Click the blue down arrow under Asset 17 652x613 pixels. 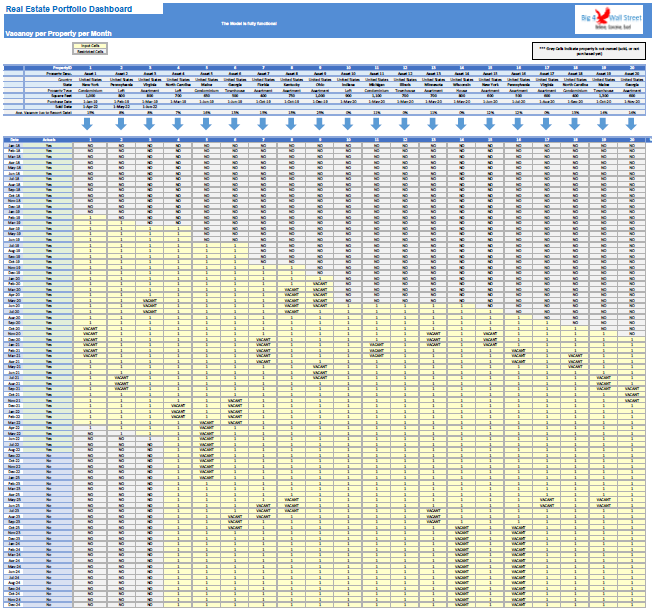pos(546,124)
